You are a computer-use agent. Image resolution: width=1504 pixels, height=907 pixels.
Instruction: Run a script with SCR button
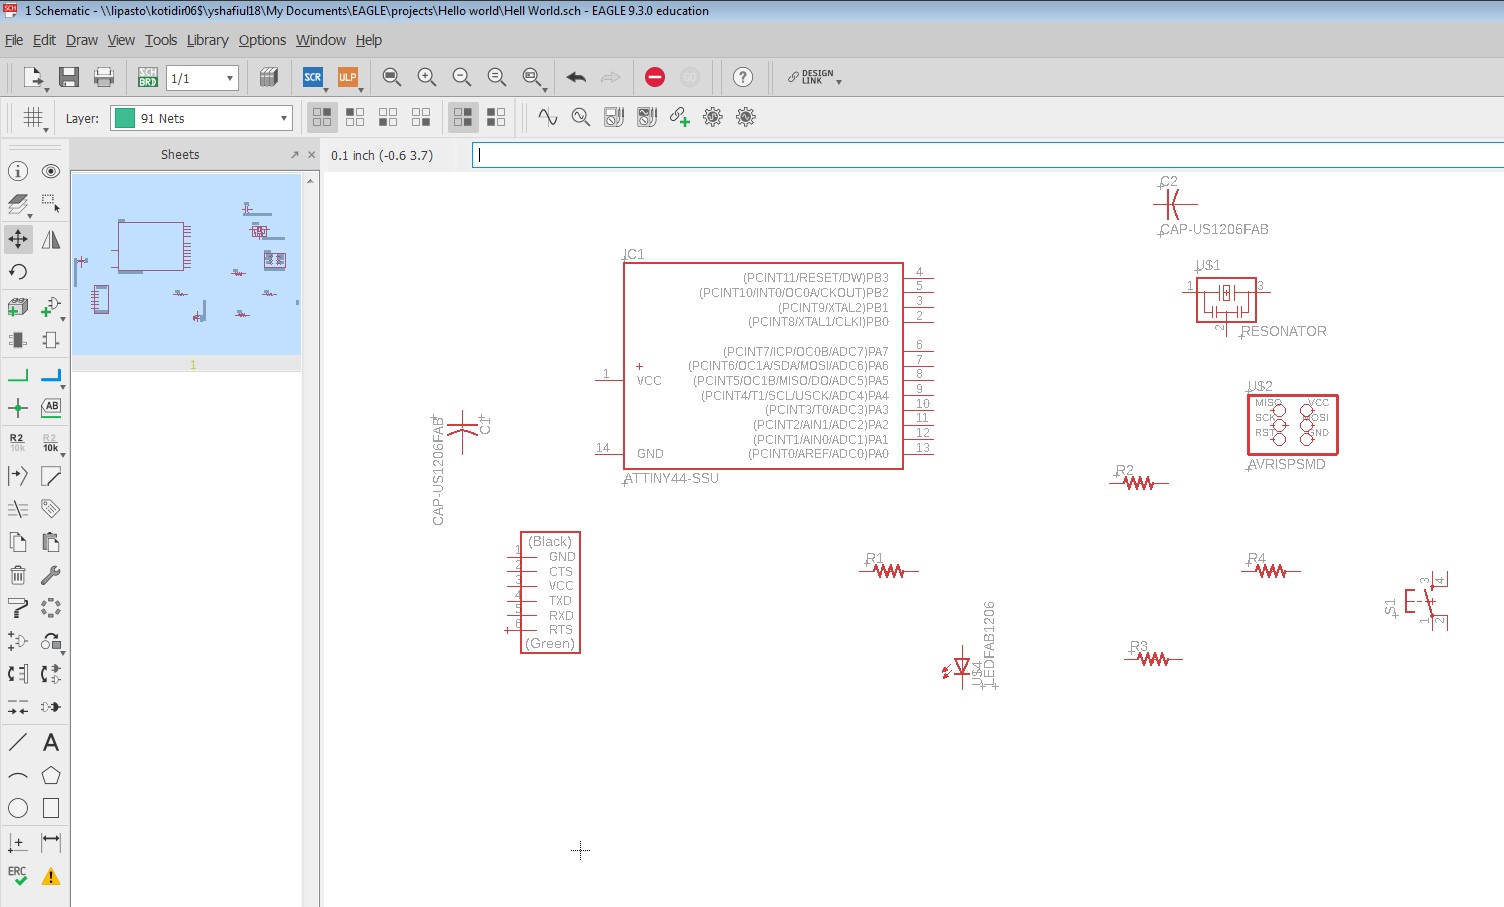click(313, 77)
